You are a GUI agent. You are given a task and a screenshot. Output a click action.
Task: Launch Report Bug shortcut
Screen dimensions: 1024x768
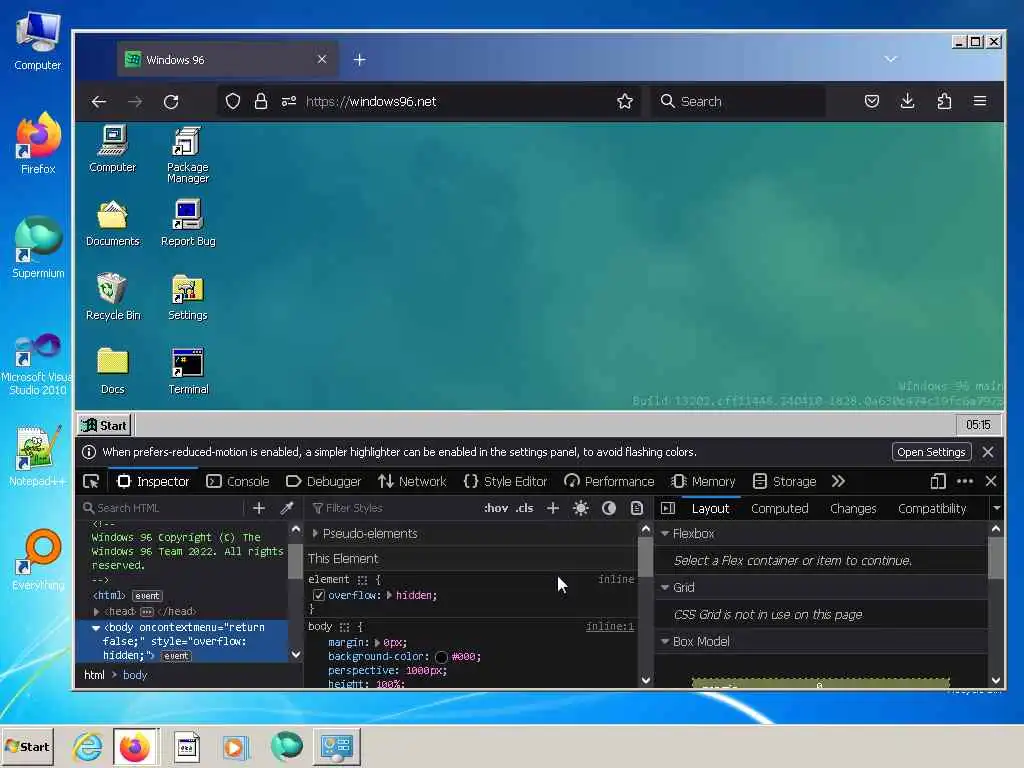tap(188, 223)
